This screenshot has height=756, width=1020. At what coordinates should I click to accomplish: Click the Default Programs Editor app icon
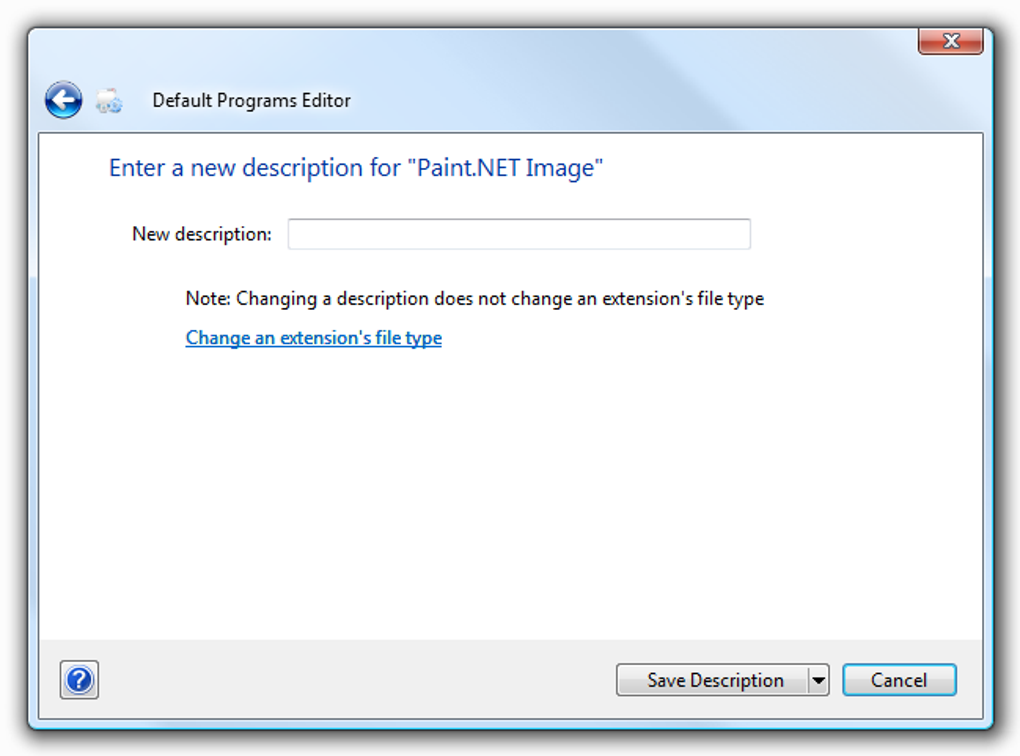click(109, 100)
